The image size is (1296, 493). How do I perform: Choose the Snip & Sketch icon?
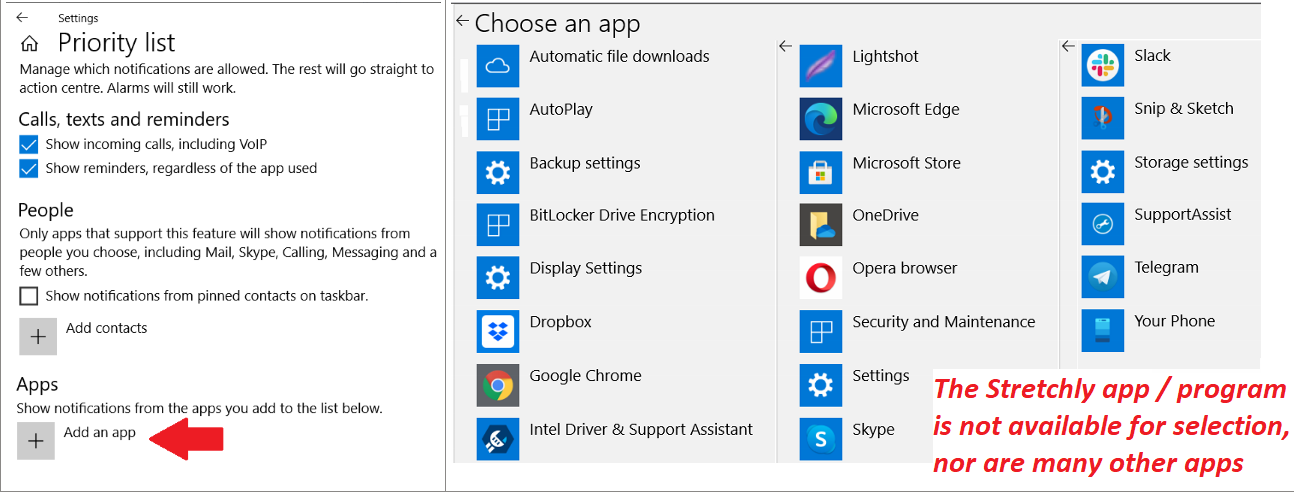[x=1103, y=117]
